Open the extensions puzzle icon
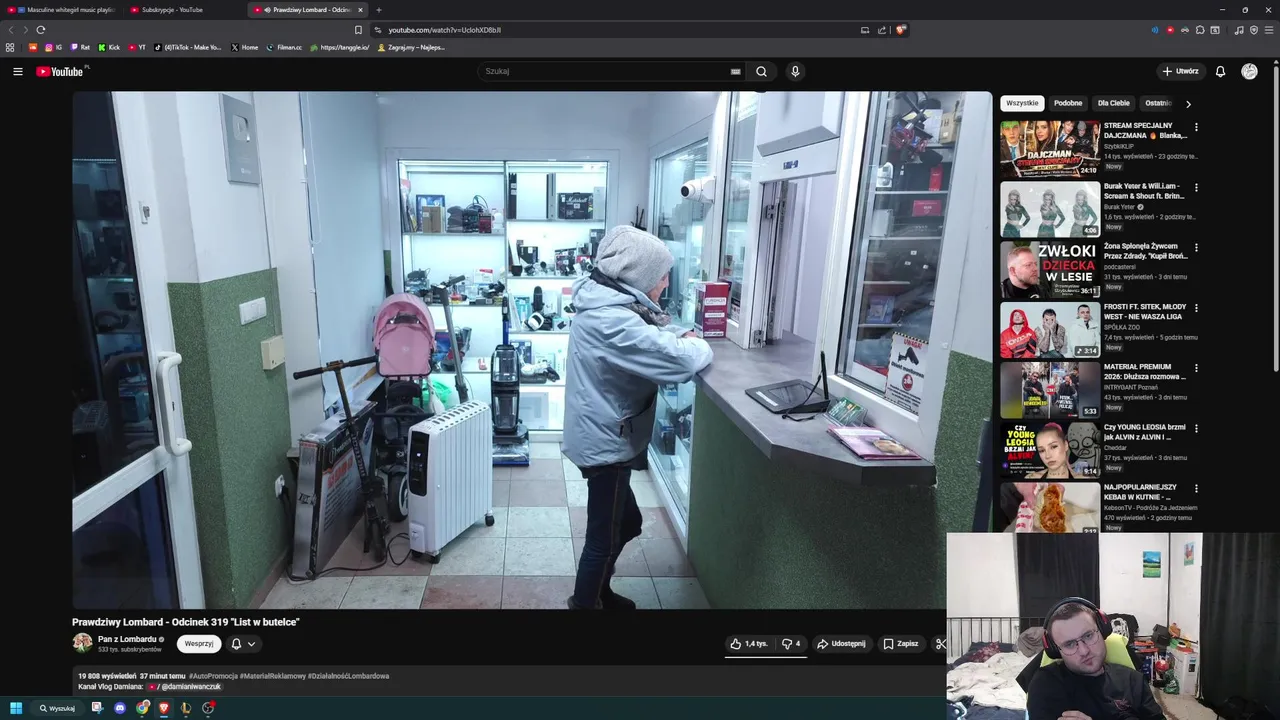 [1200, 30]
